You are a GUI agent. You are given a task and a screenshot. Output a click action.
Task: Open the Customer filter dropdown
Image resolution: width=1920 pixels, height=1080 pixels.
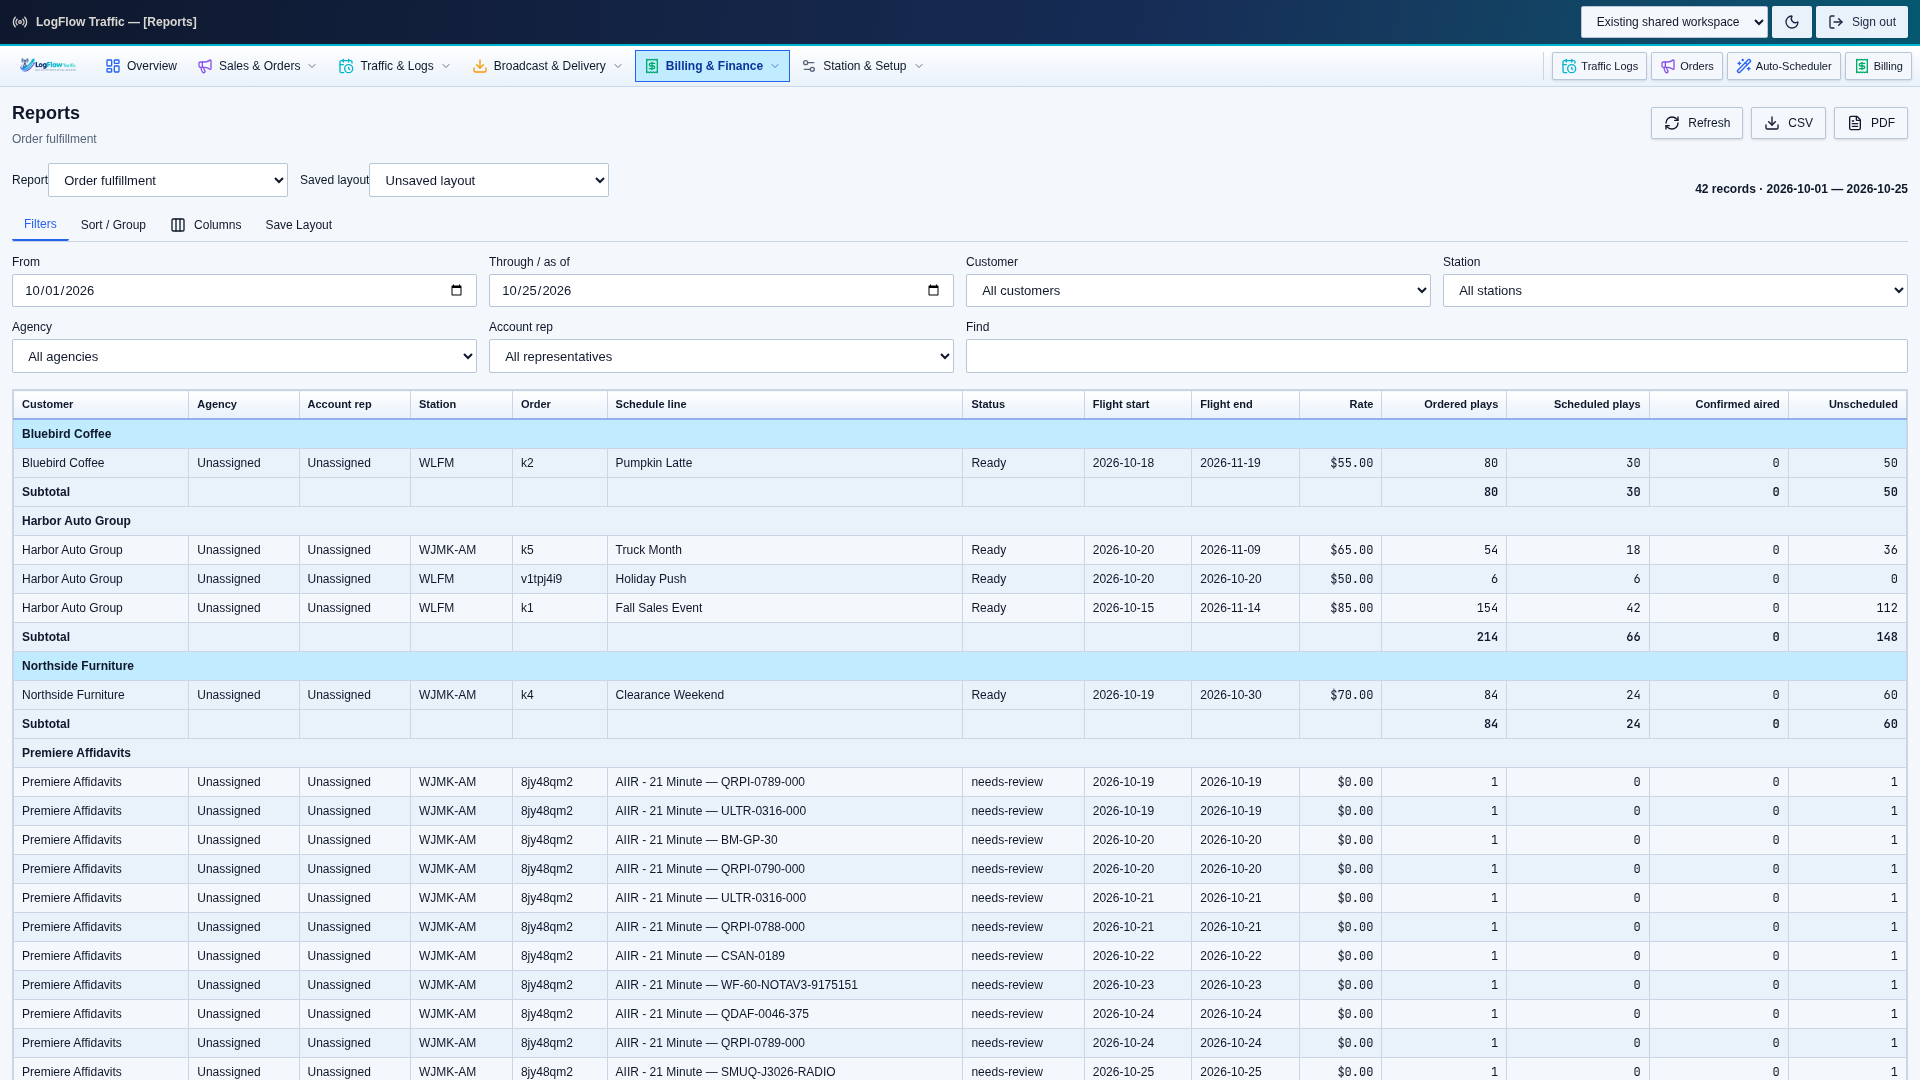coord(1198,291)
